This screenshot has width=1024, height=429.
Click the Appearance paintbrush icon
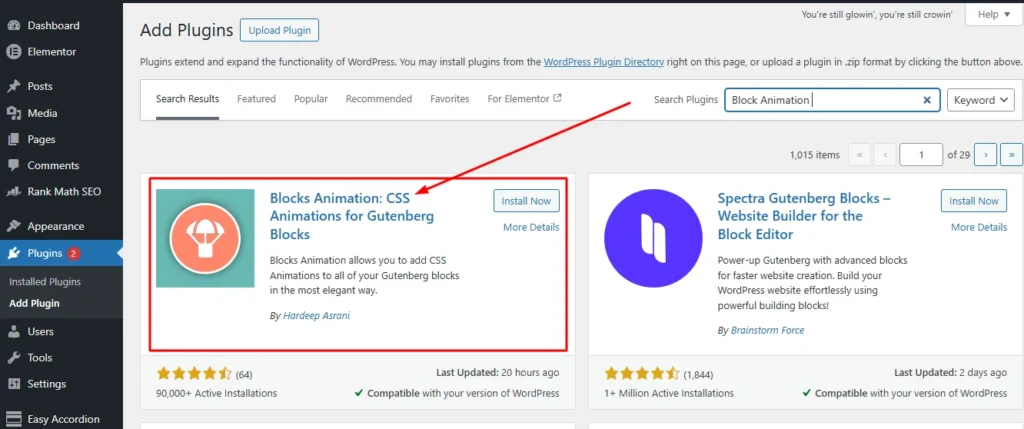coord(13,227)
